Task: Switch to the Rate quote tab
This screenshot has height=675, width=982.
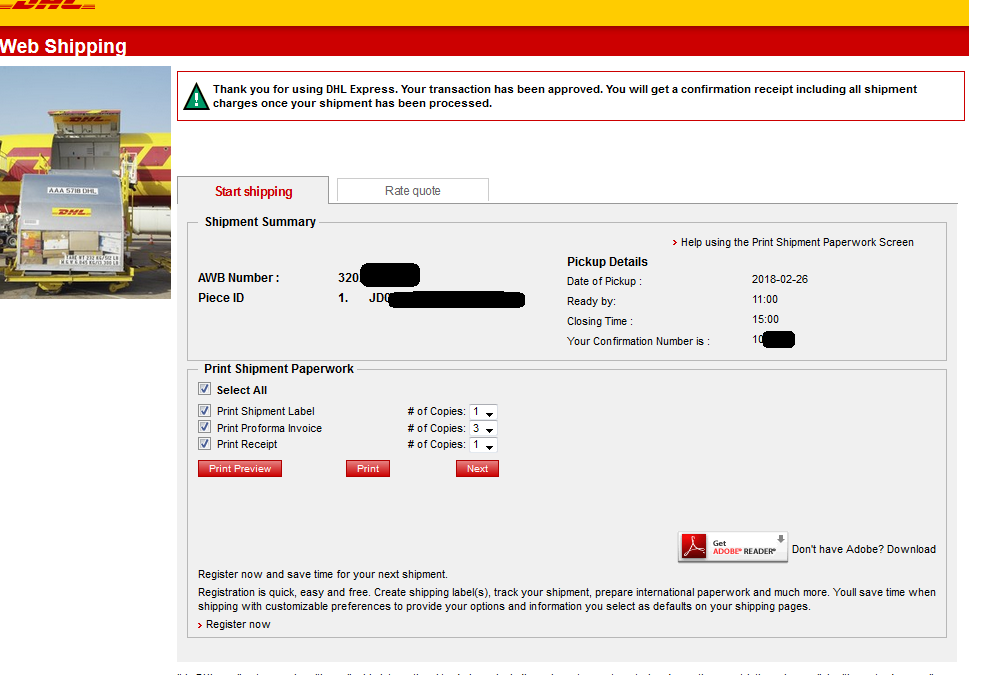Action: tap(412, 190)
